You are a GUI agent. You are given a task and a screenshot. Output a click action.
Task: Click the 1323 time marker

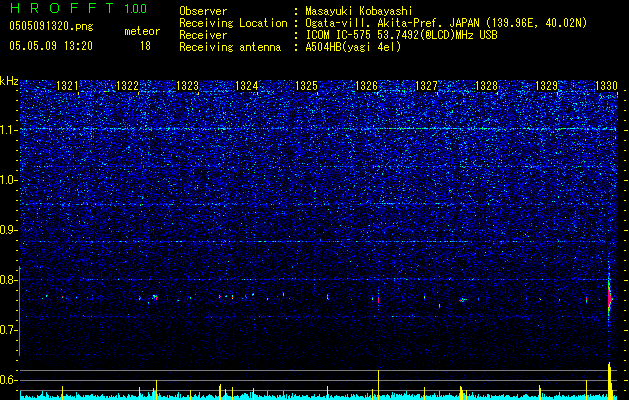click(187, 86)
